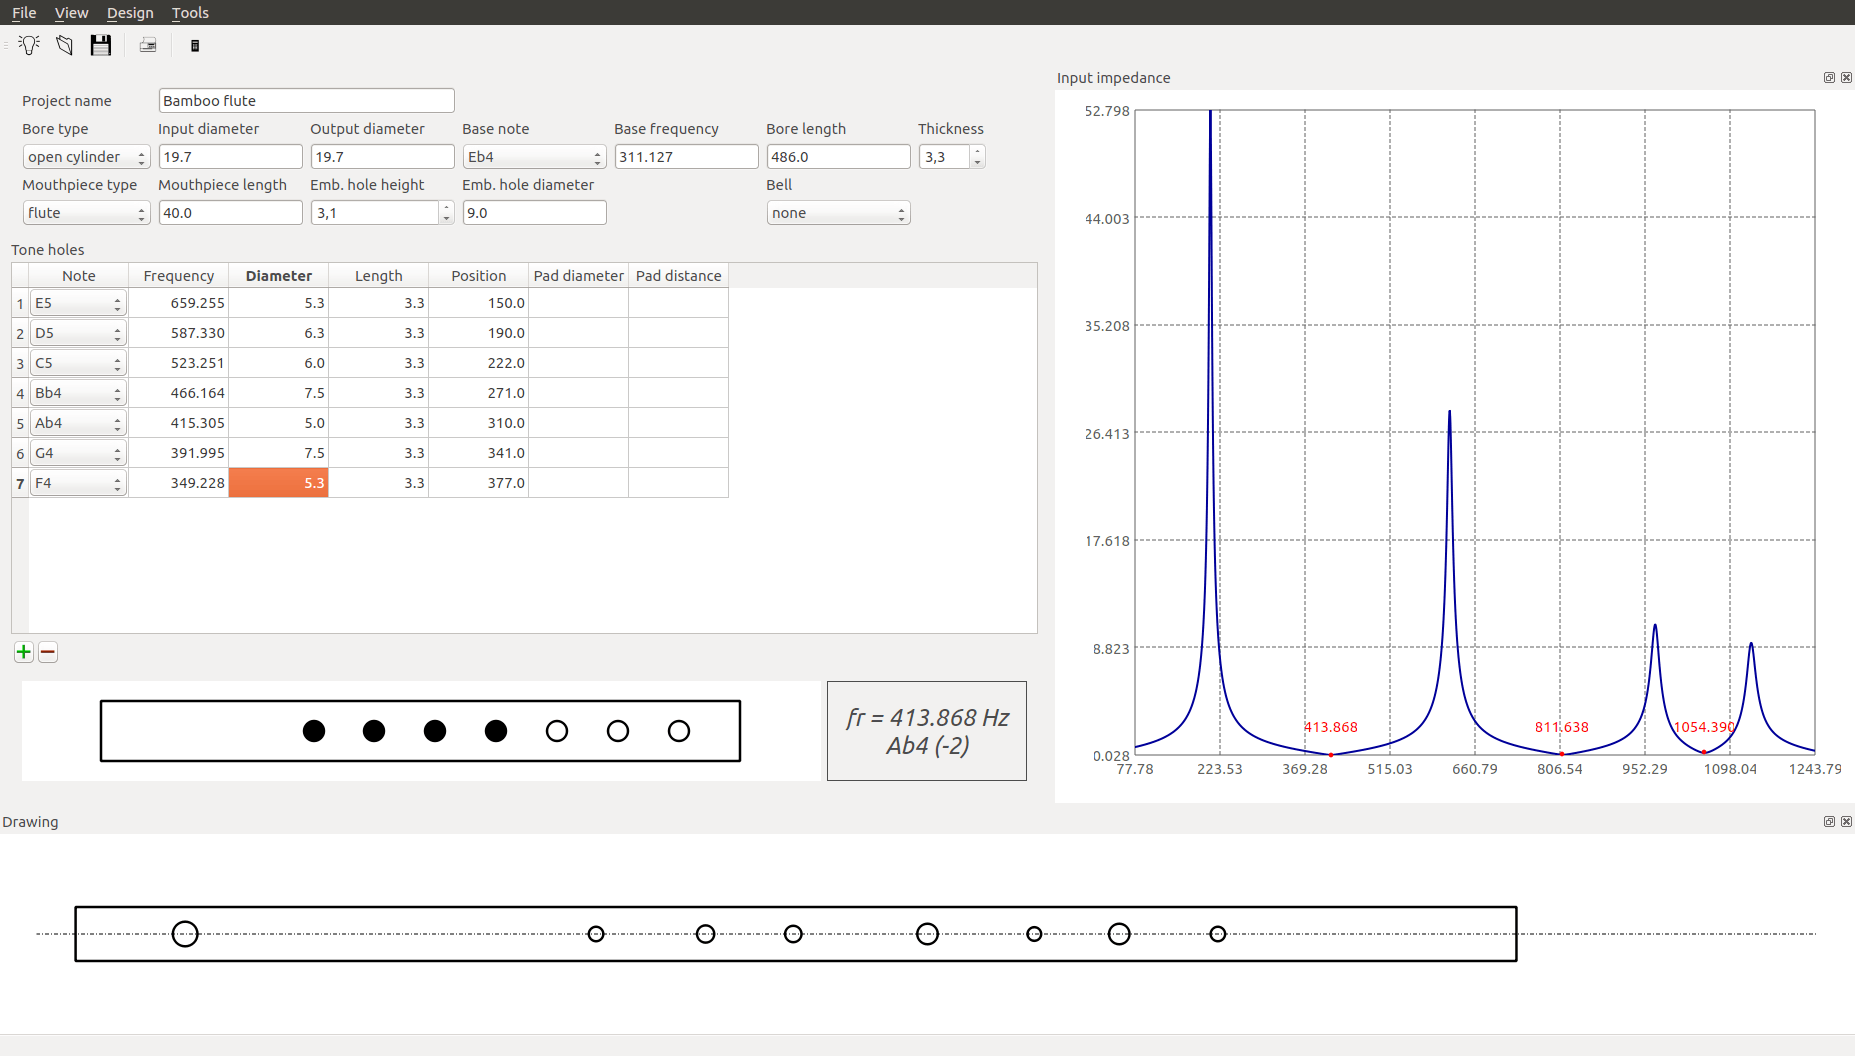1855x1056 pixels.
Task: Toggle the first closed fingering hole
Action: (x=314, y=731)
